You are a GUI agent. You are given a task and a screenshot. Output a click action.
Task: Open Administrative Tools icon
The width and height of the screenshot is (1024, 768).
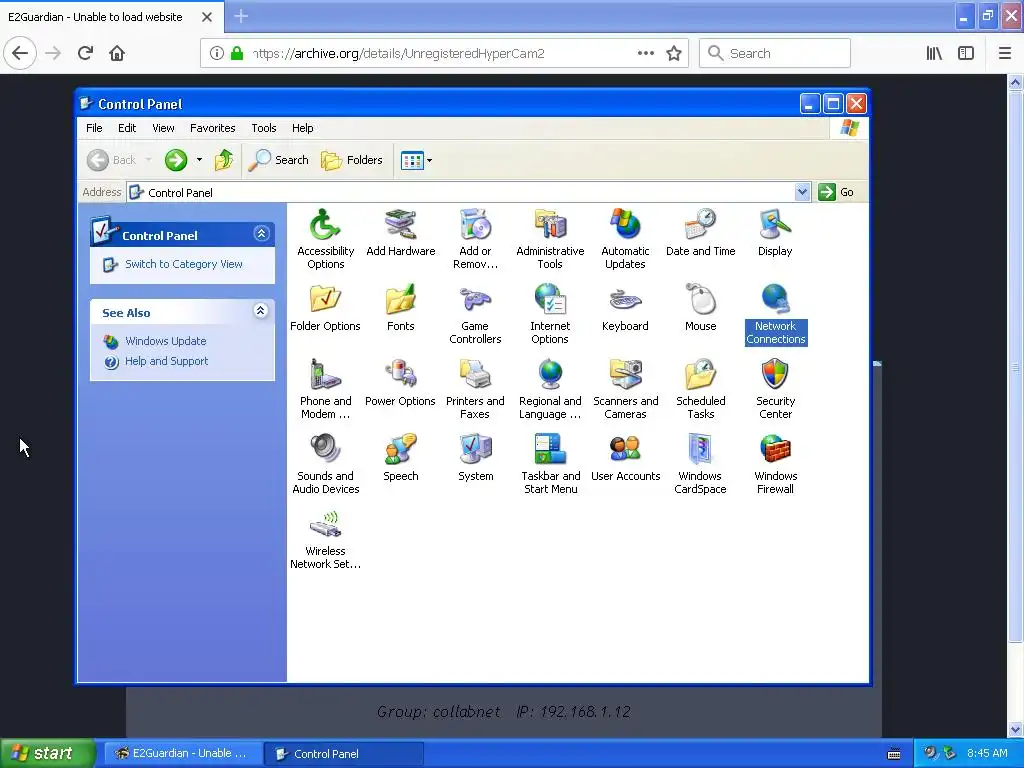pos(550,239)
